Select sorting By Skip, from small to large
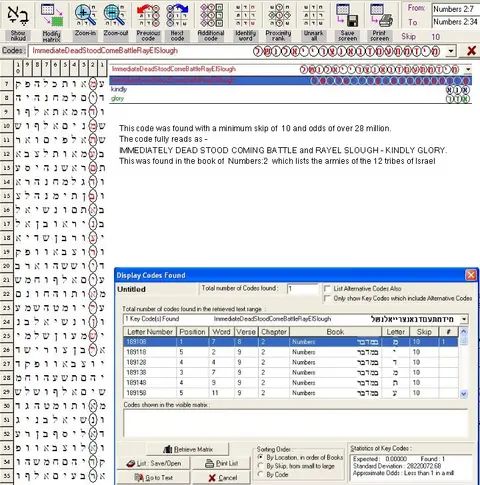Image resolution: width=480 pixels, height=485 pixels. pos(261,466)
